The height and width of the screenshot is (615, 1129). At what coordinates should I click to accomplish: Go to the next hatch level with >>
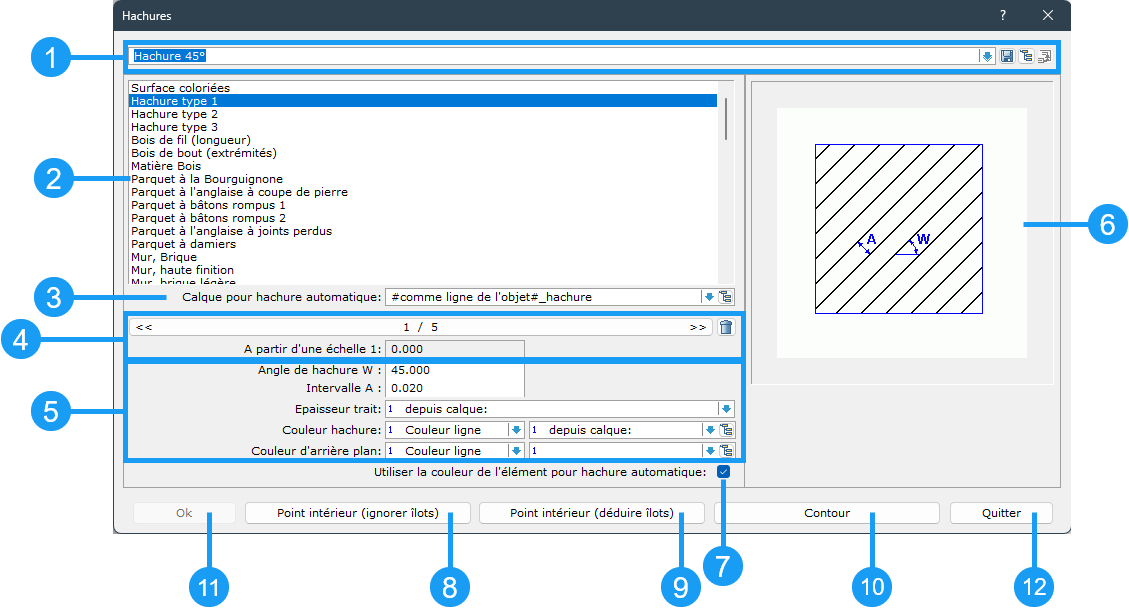point(697,327)
